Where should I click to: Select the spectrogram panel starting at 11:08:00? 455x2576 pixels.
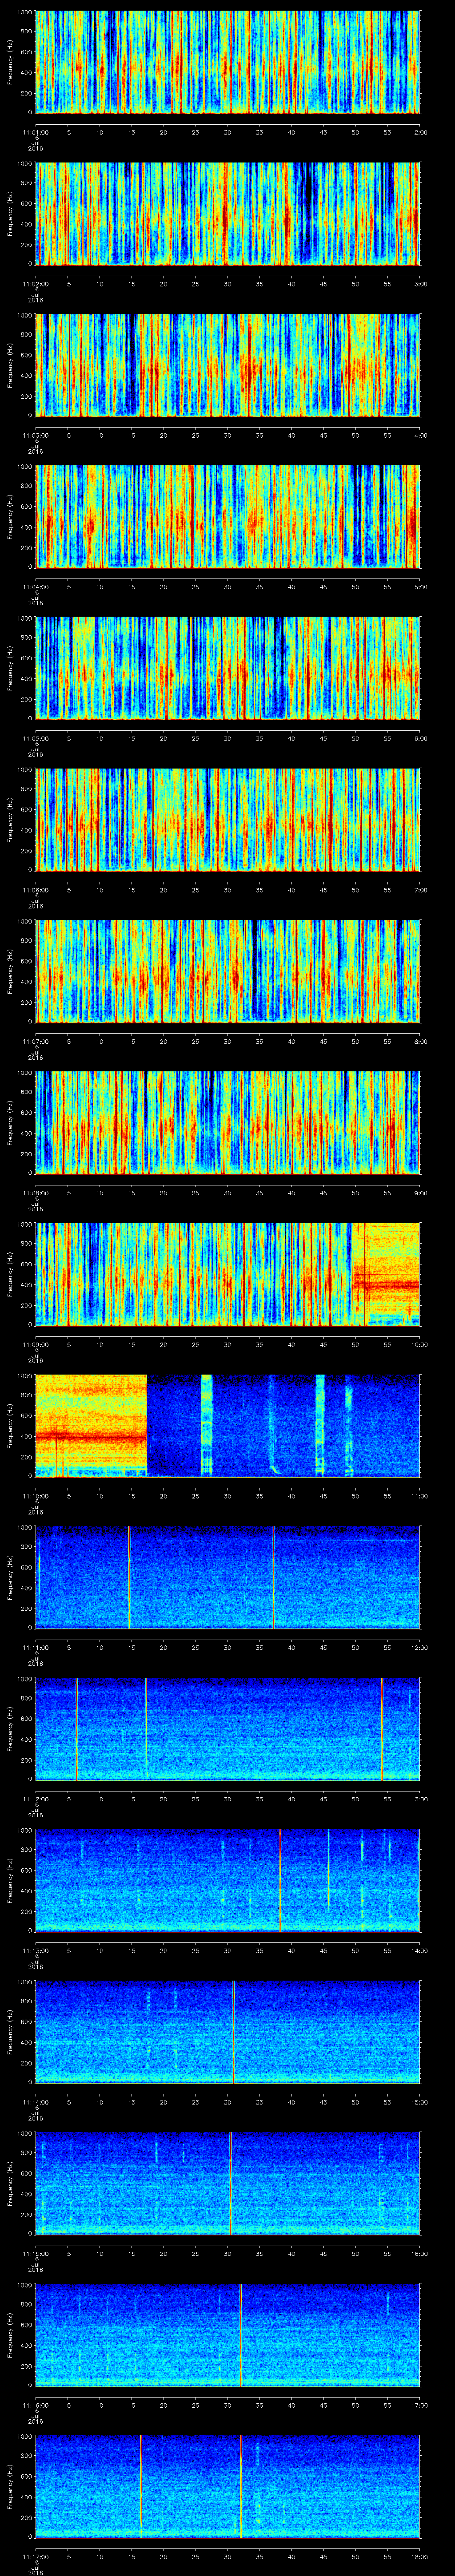coord(228,1122)
